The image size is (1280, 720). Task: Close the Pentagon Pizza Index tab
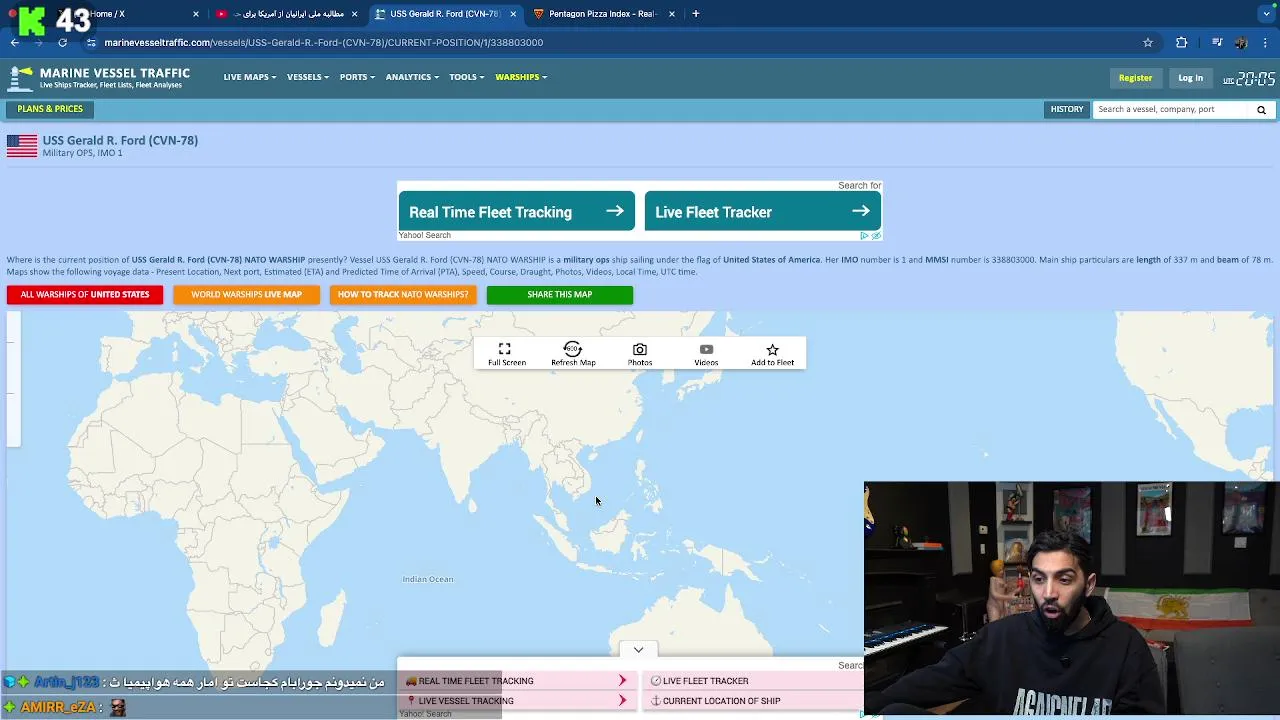pos(672,14)
